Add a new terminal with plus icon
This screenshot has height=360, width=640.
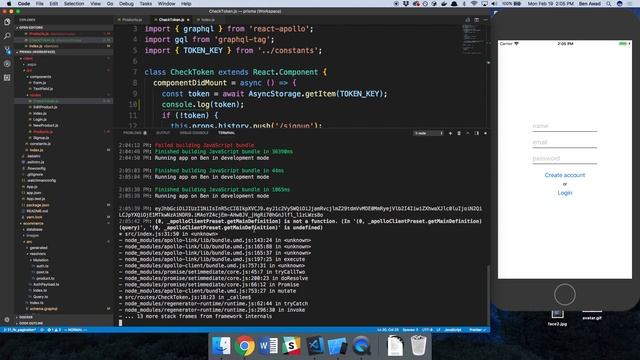(x=450, y=133)
